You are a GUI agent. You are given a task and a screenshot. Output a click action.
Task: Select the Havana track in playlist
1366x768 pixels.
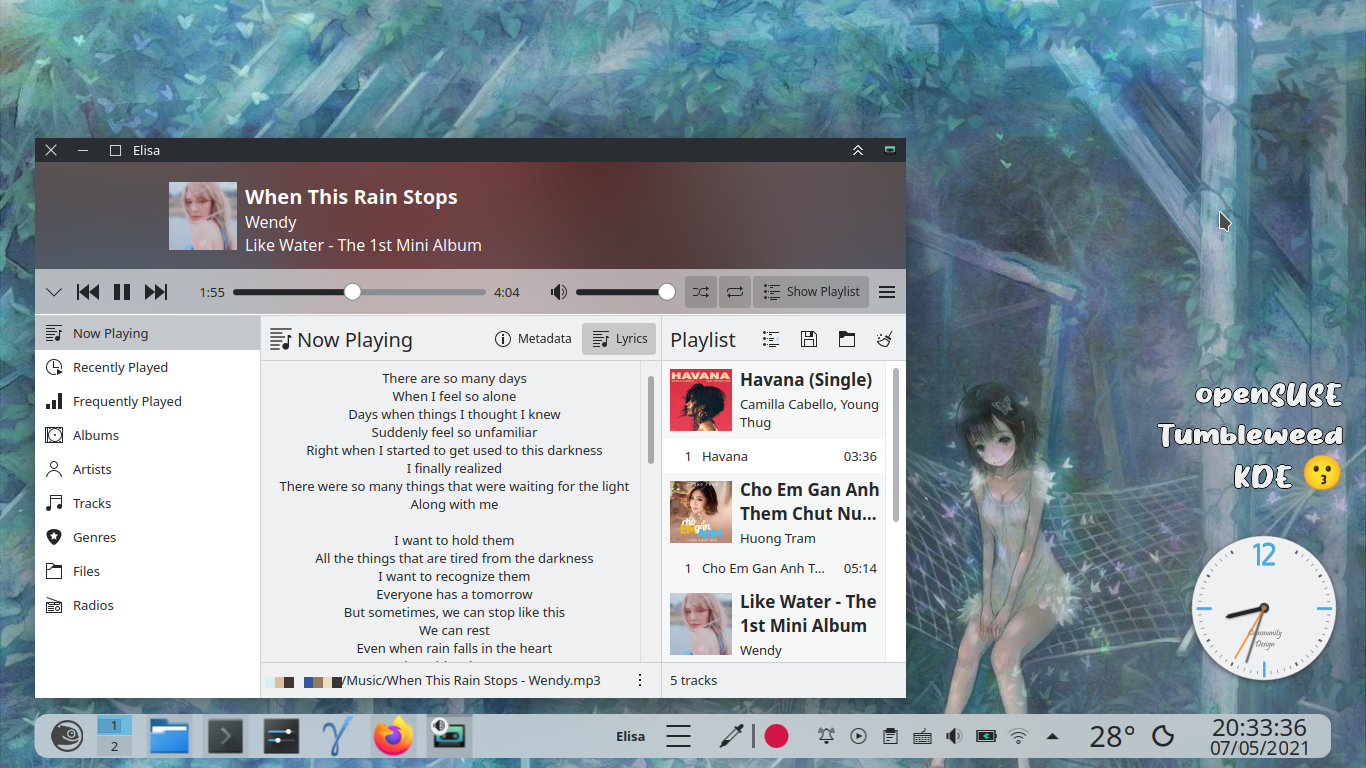(774, 456)
